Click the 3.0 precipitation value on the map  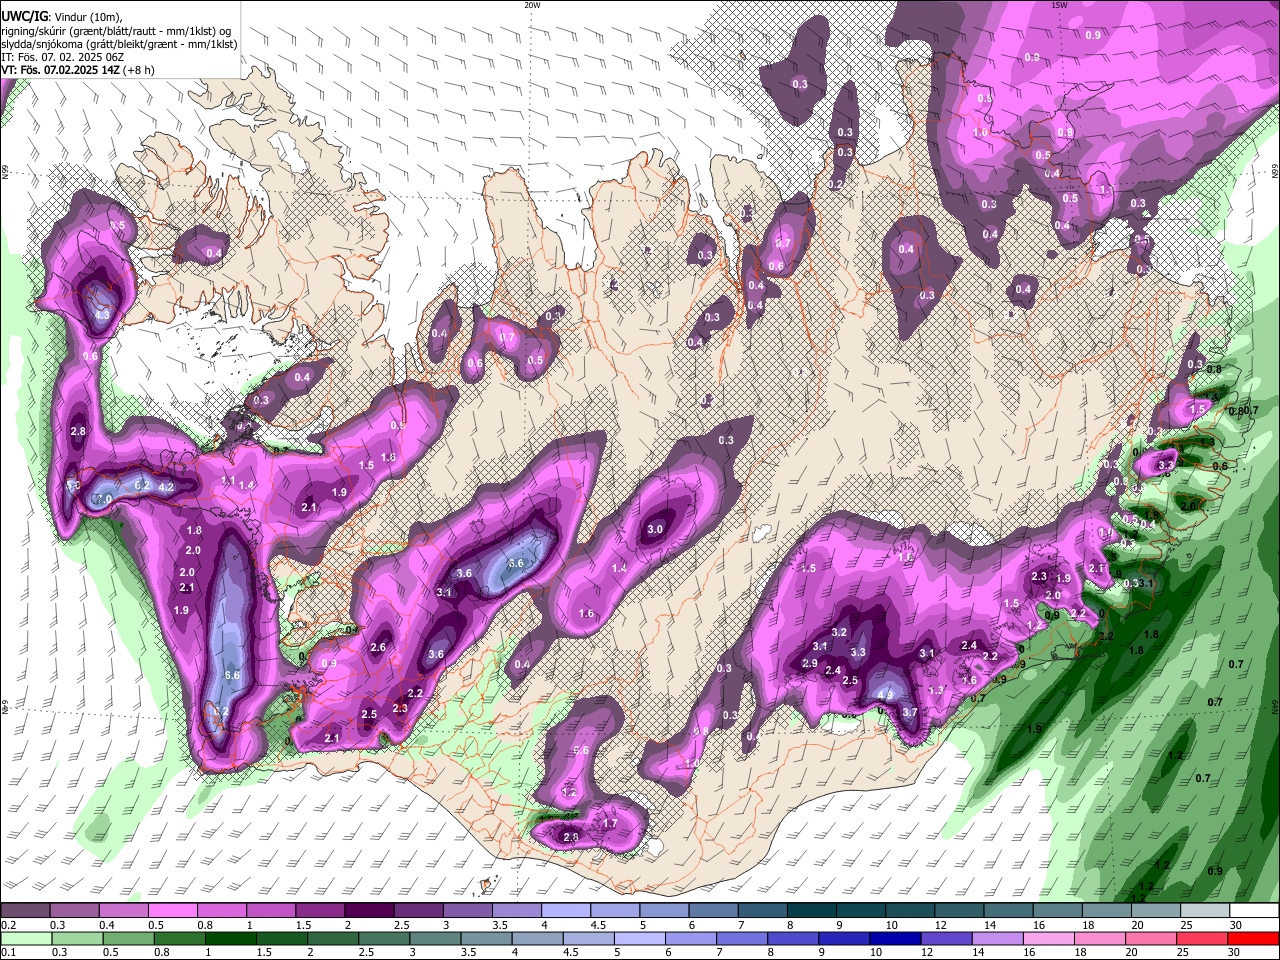point(655,529)
